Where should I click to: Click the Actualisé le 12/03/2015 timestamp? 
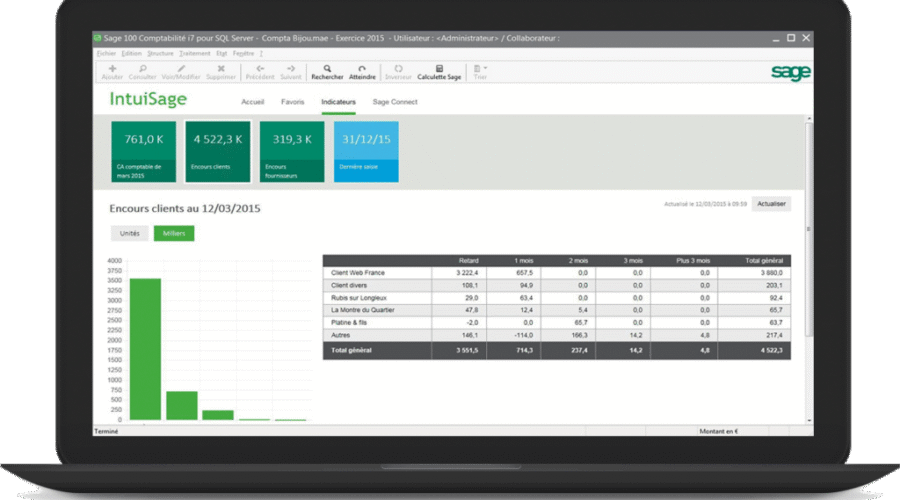coord(705,204)
